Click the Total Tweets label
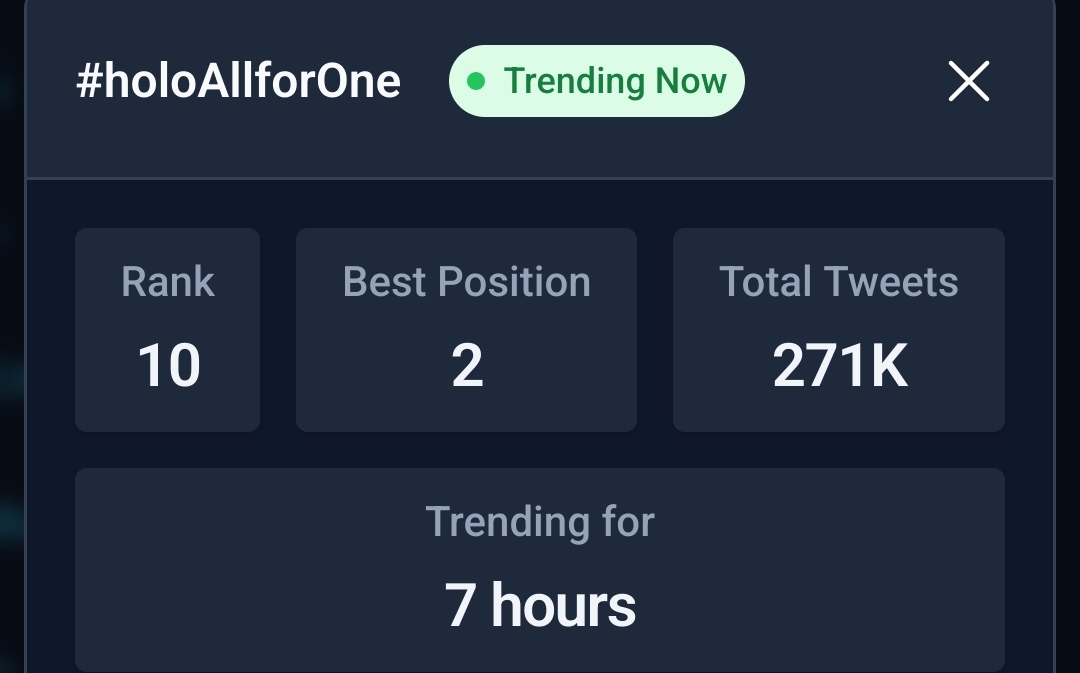This screenshot has width=1080, height=673. pos(838,282)
